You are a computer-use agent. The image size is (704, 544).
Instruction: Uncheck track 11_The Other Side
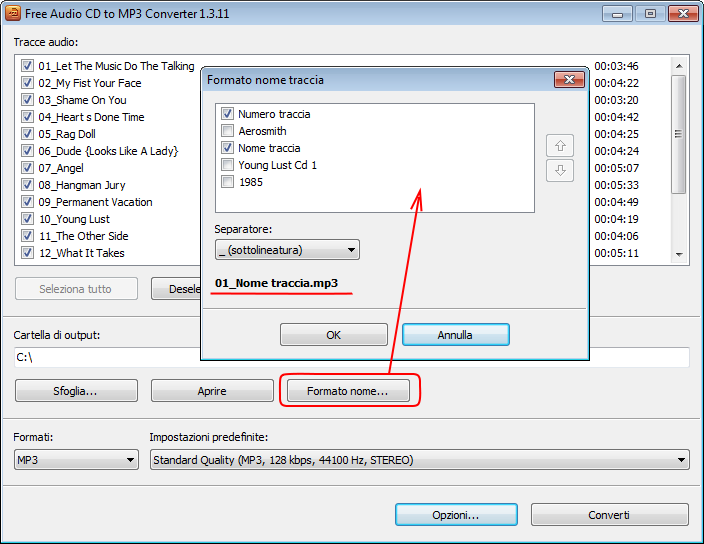click(27, 236)
